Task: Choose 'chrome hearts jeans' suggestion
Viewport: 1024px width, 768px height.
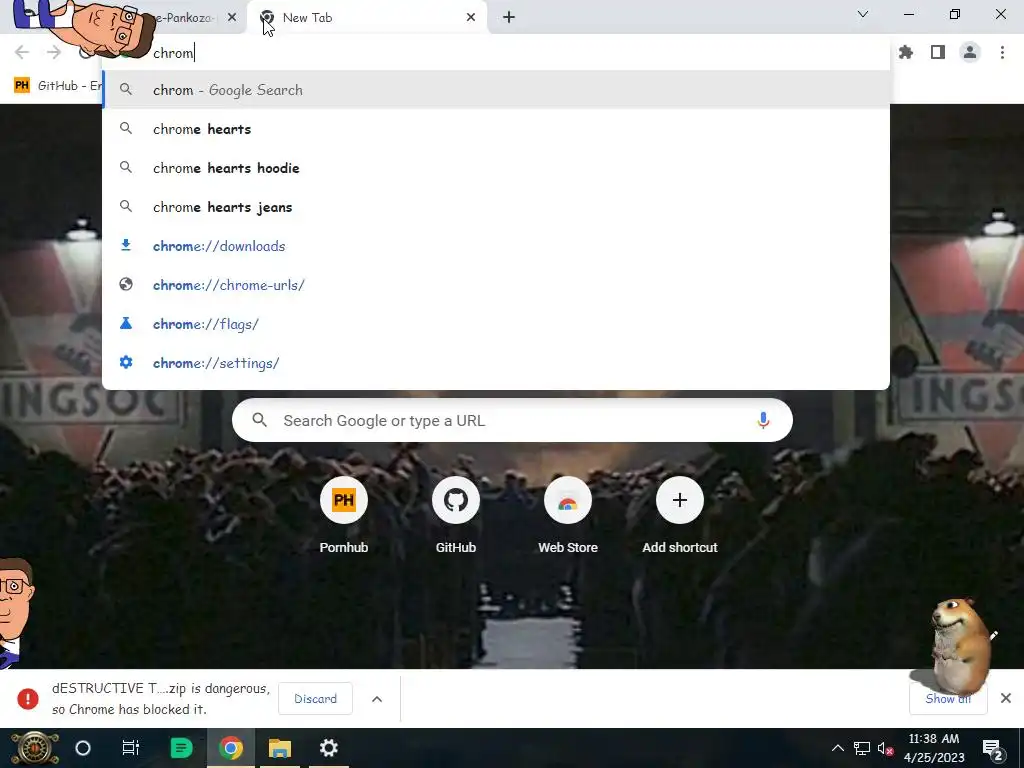Action: point(496,207)
